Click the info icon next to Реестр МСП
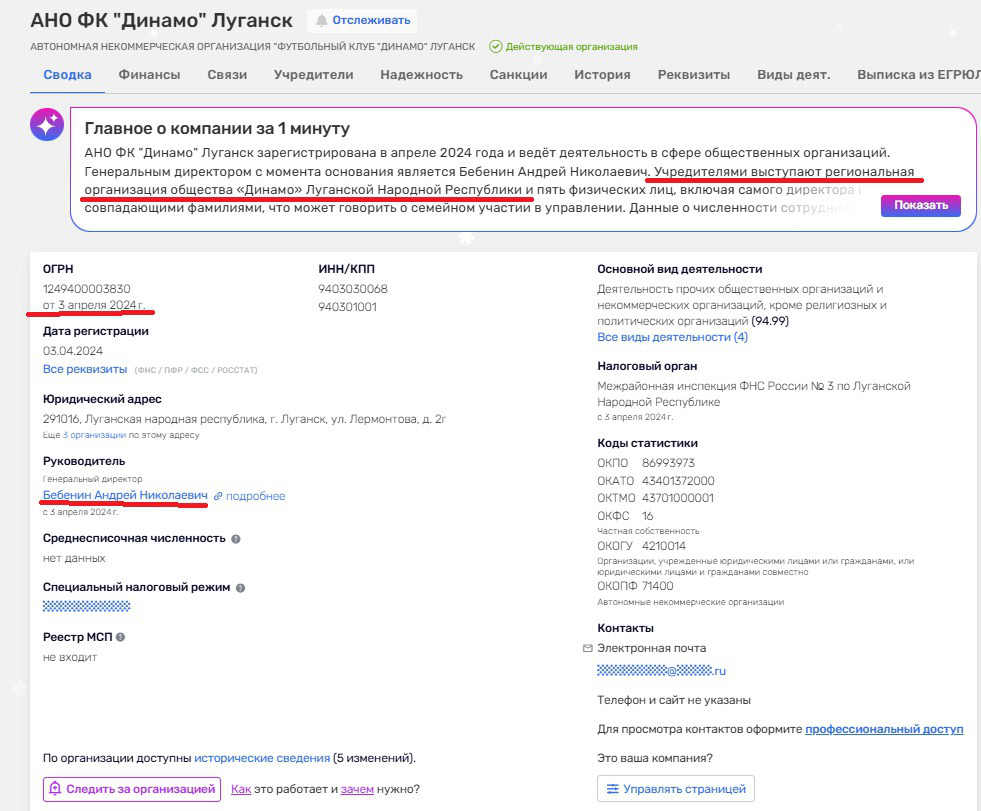This screenshot has width=981, height=811. click(120, 637)
